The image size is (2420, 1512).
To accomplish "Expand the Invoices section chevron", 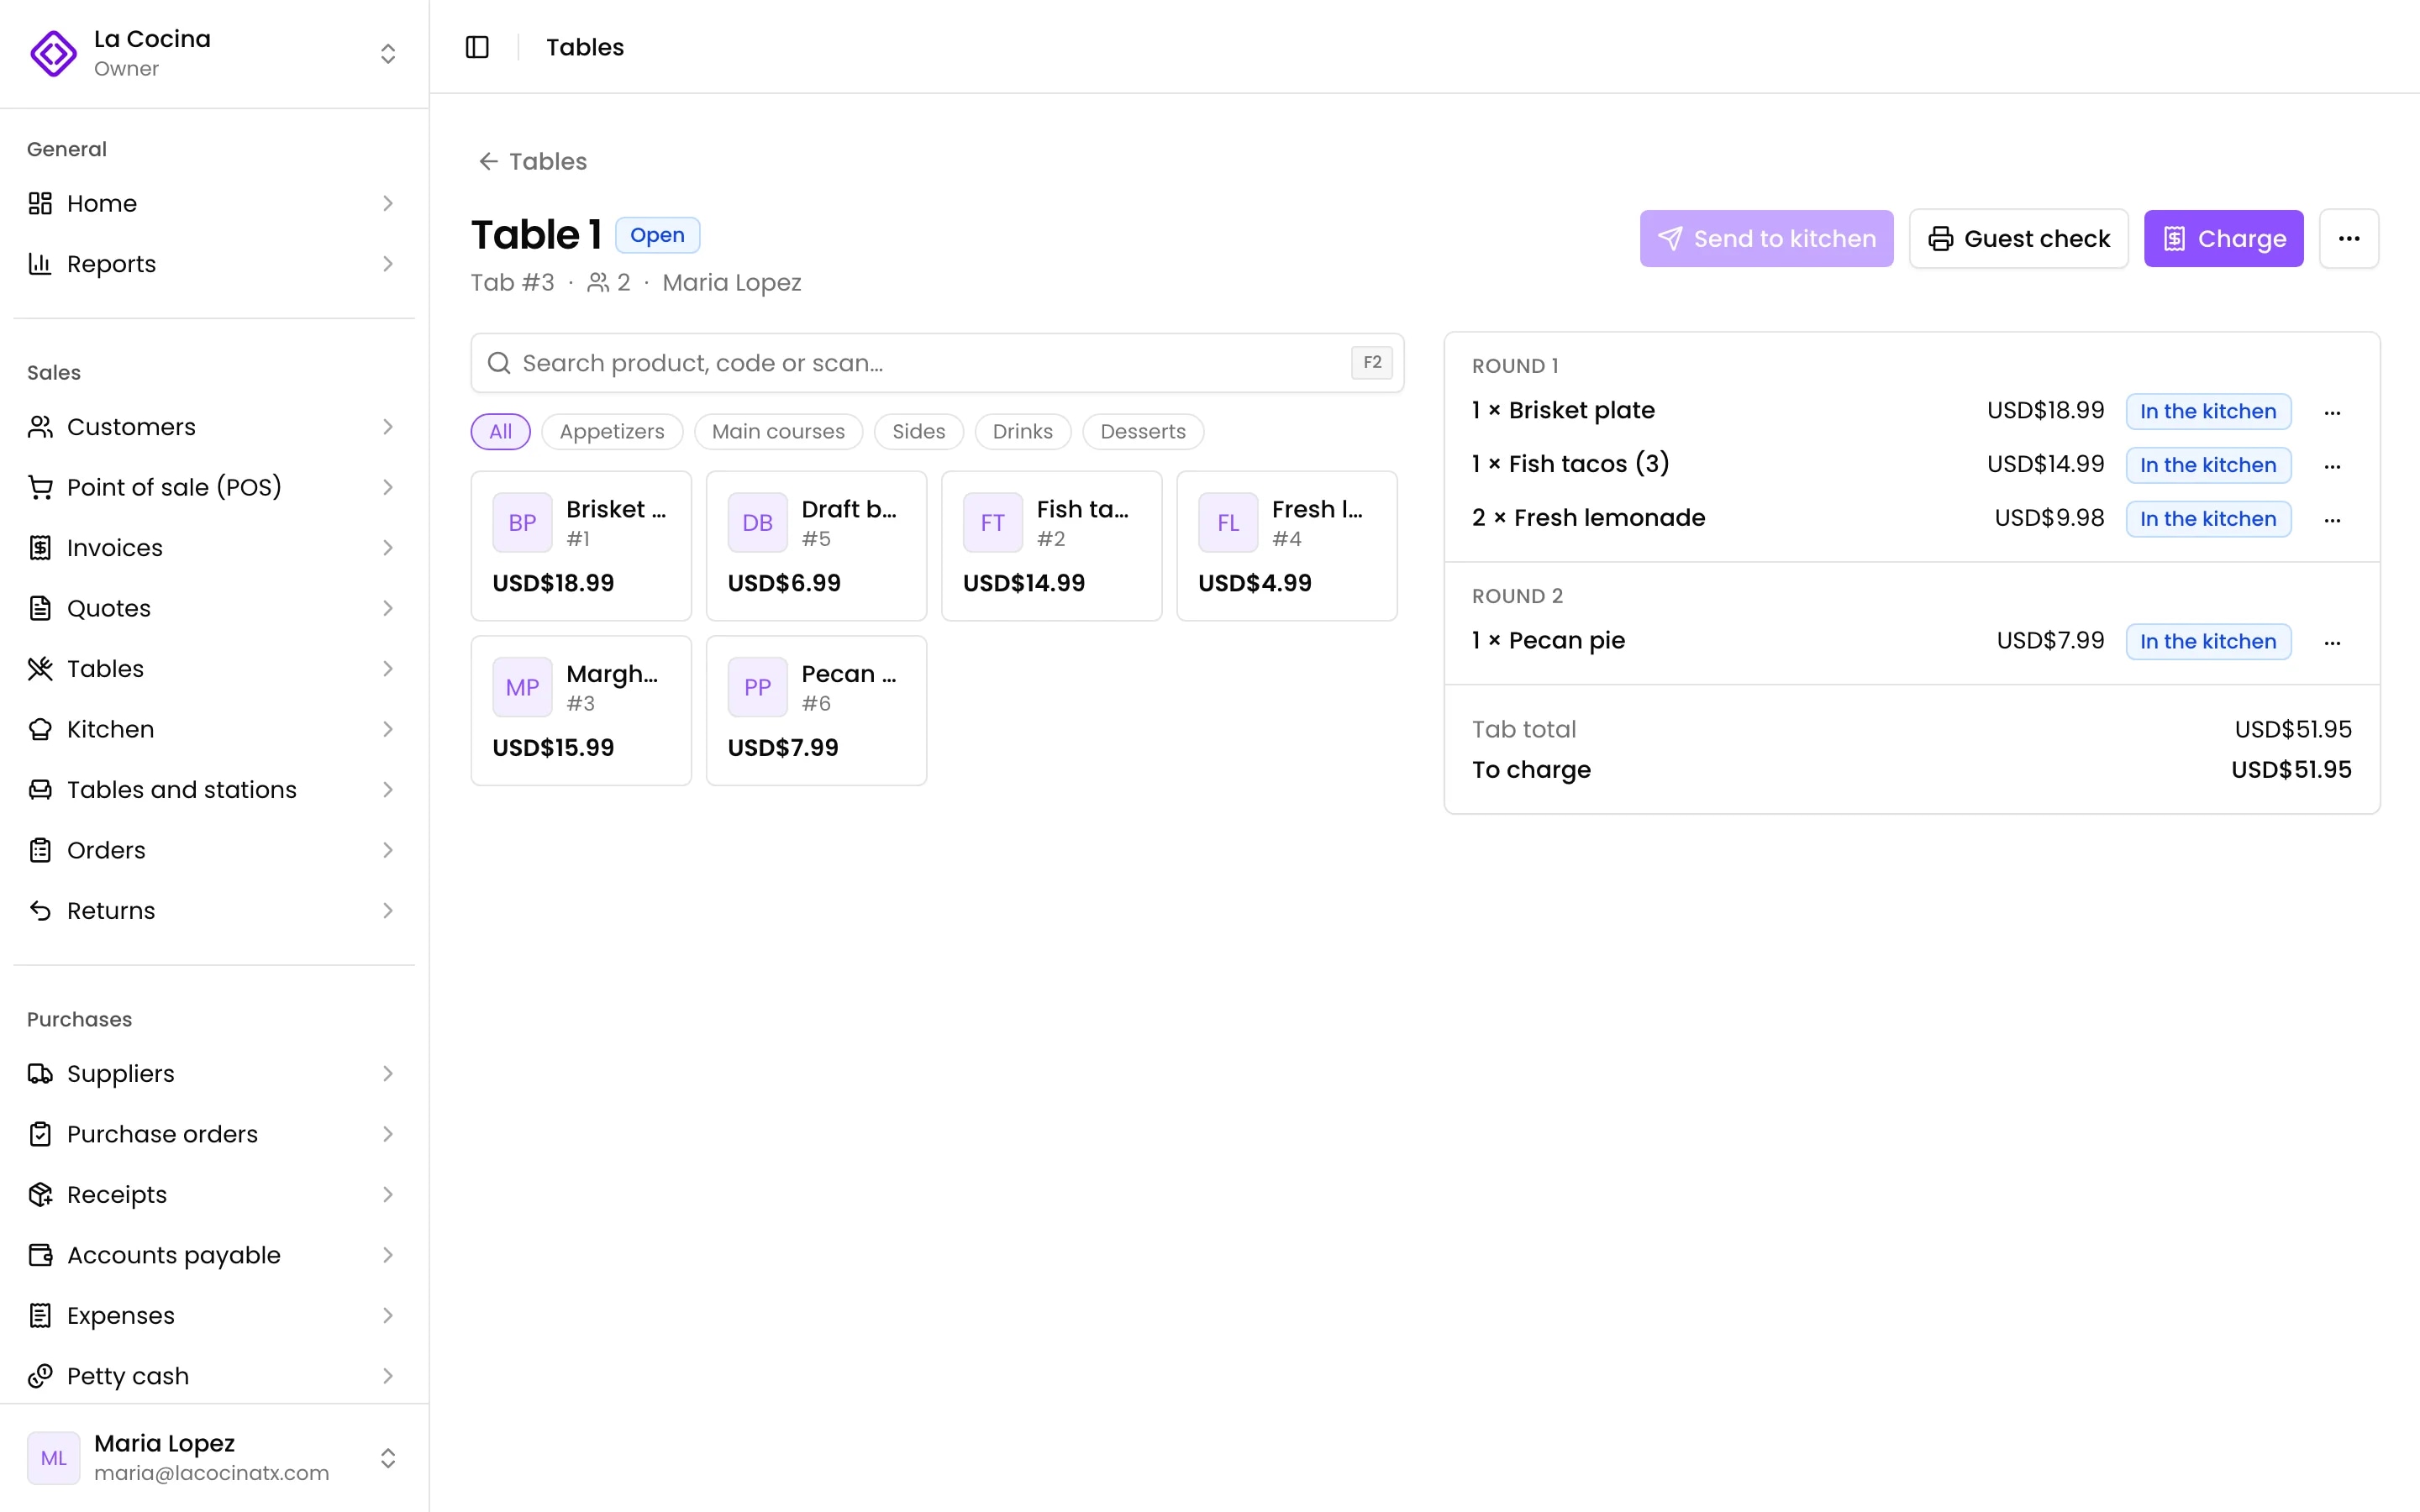I will (388, 548).
